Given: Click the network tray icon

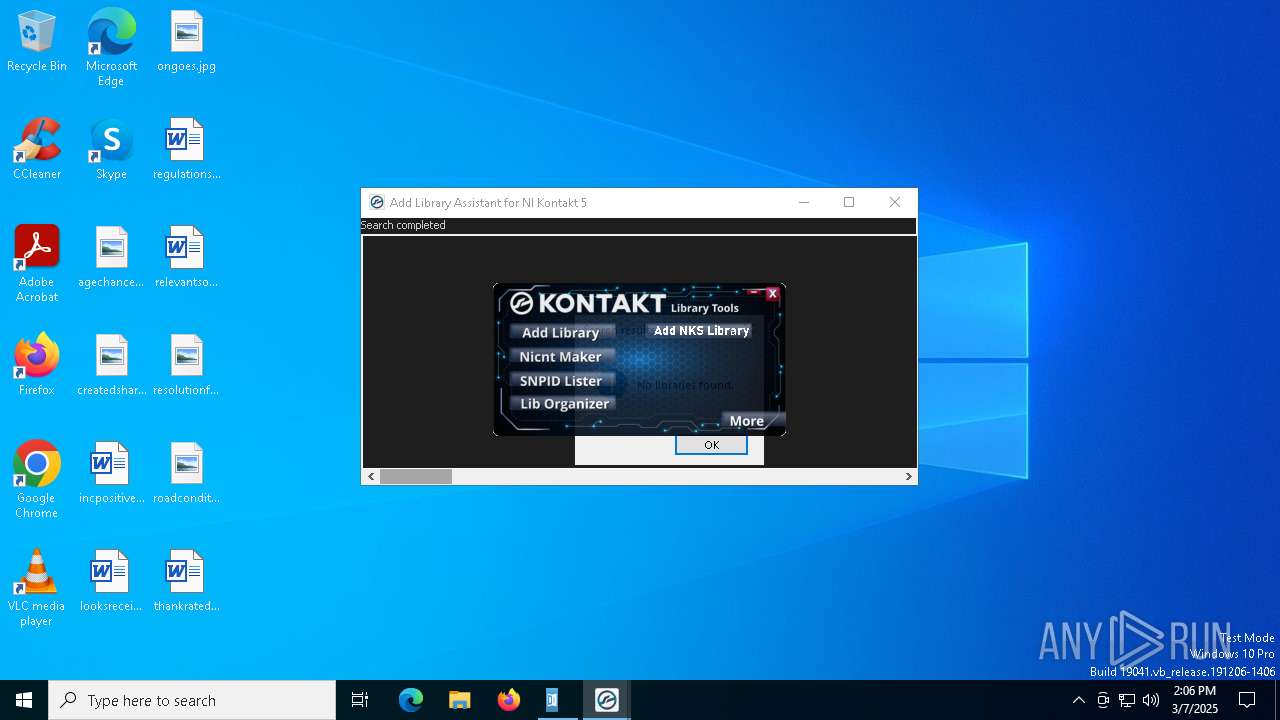Looking at the screenshot, I should pos(1127,700).
